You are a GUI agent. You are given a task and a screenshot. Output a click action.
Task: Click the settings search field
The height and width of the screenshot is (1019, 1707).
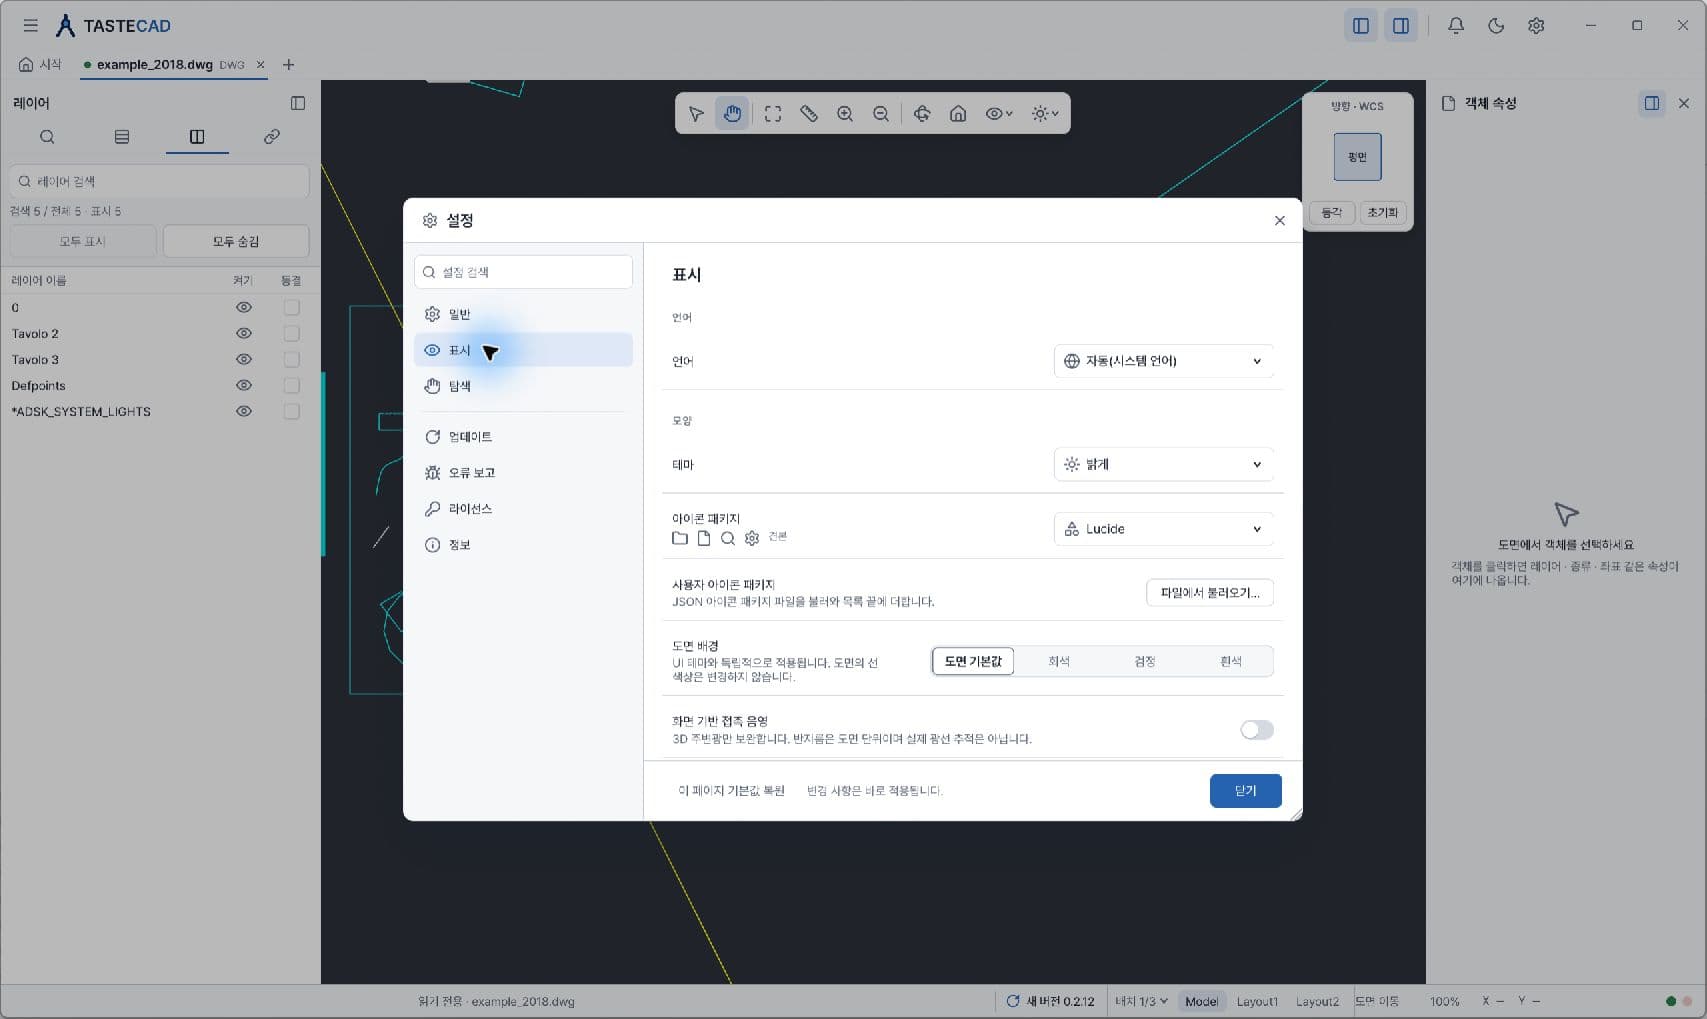(523, 272)
